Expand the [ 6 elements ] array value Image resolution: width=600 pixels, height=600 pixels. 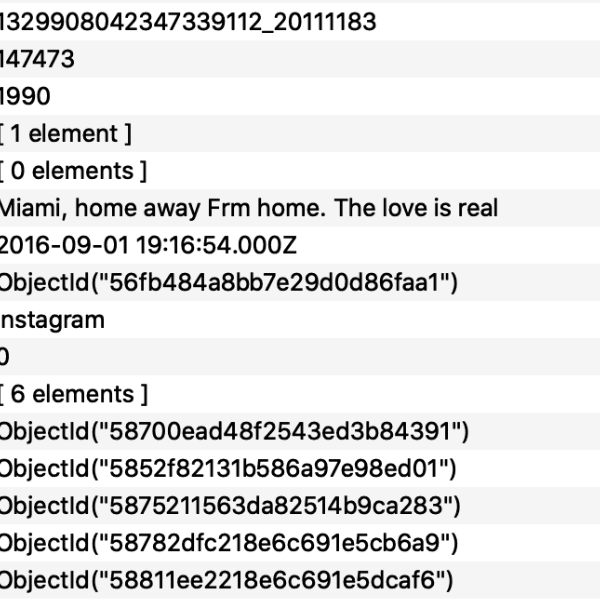(x=75, y=394)
